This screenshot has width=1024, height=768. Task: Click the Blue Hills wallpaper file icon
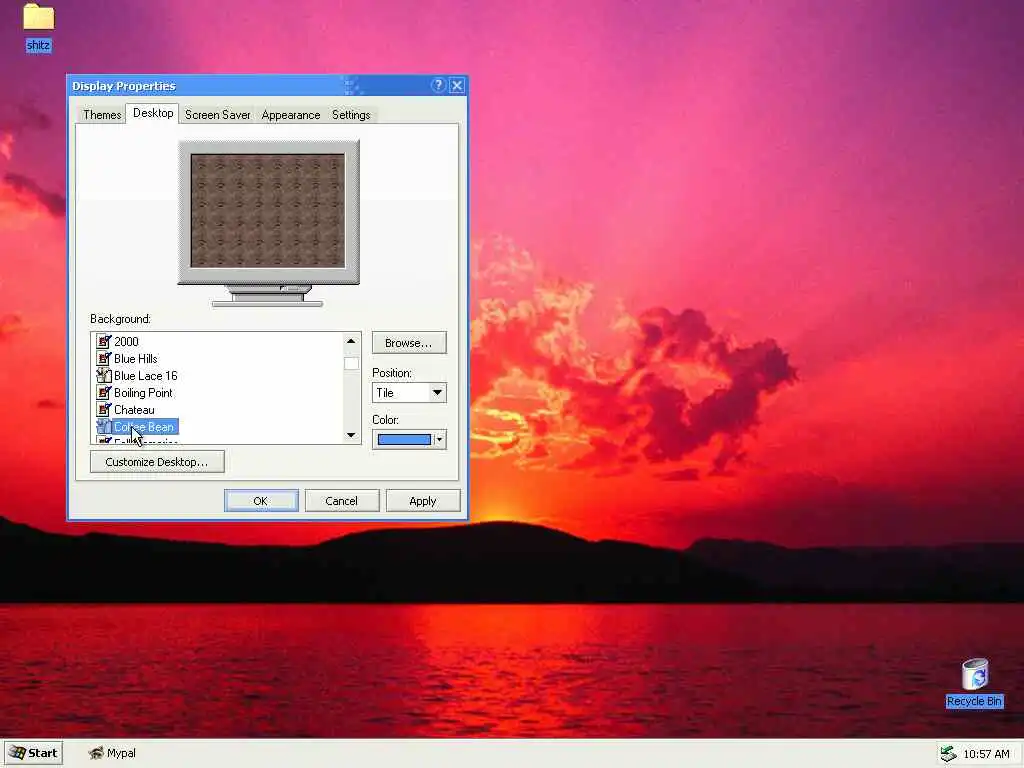click(104, 358)
